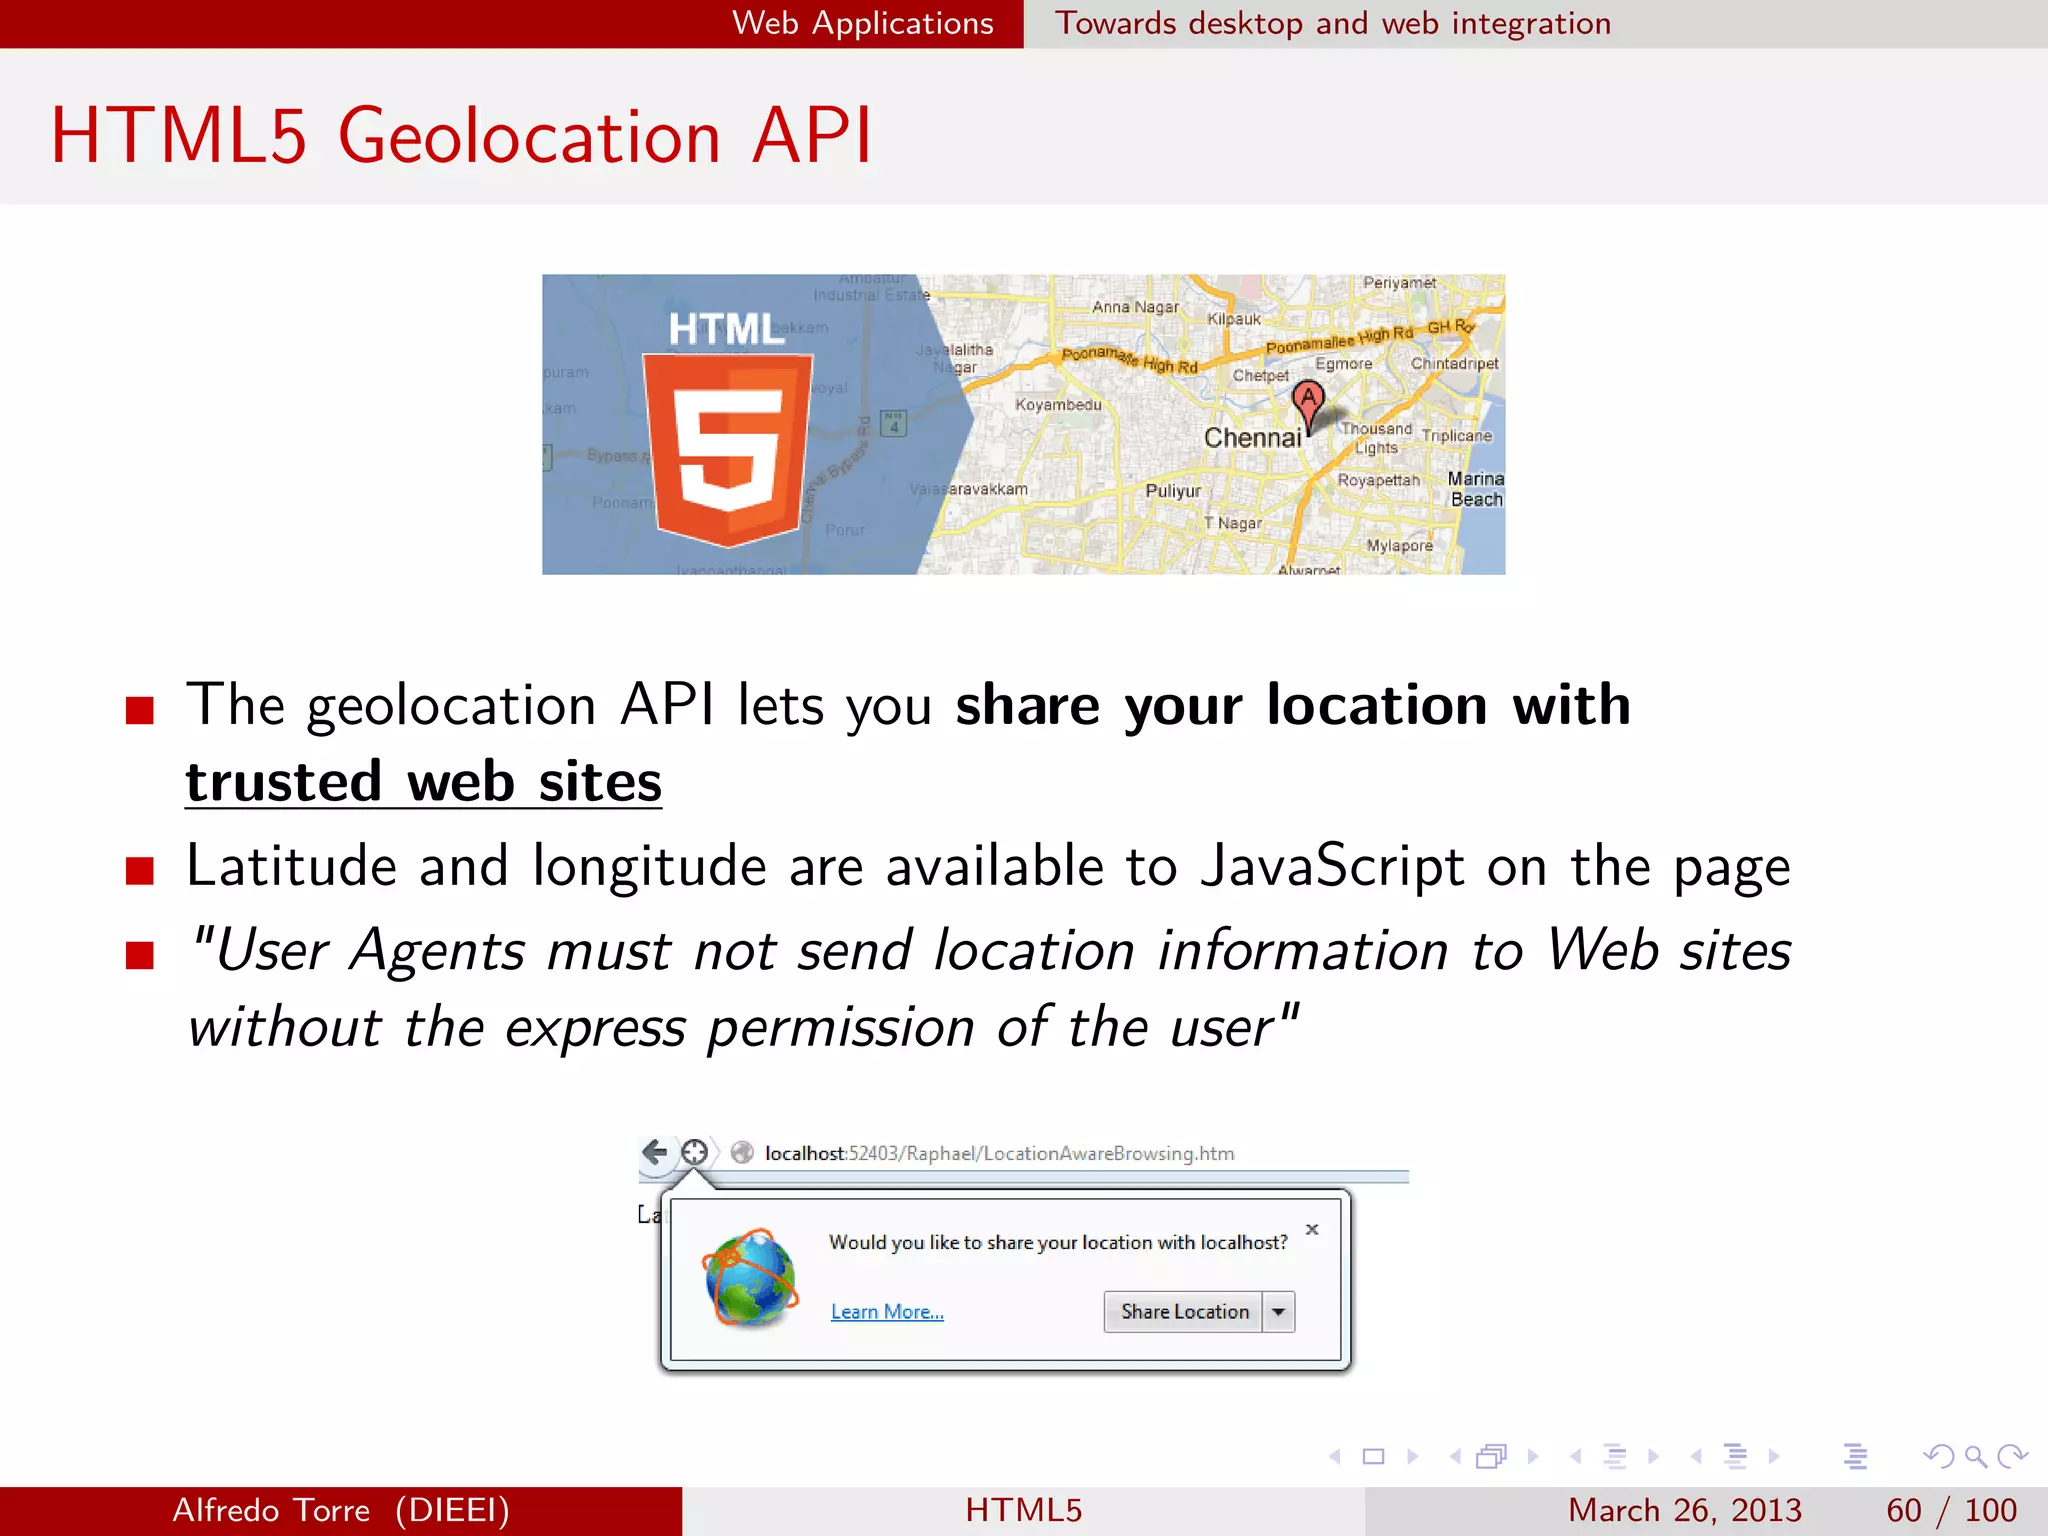This screenshot has height=1536, width=2048.
Task: Click the Alfredo Torre (DIEEI) footer
Action: [x=341, y=1510]
